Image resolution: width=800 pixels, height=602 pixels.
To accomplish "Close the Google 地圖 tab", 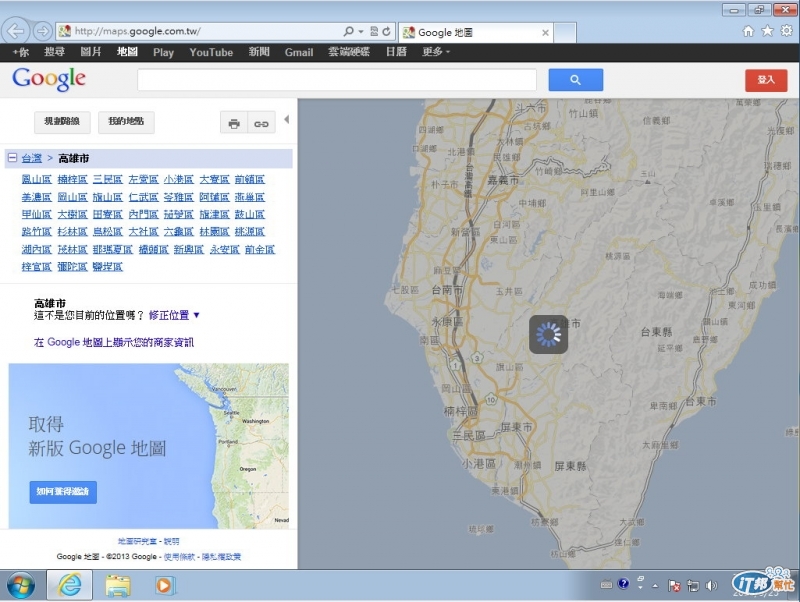I will coord(545,33).
